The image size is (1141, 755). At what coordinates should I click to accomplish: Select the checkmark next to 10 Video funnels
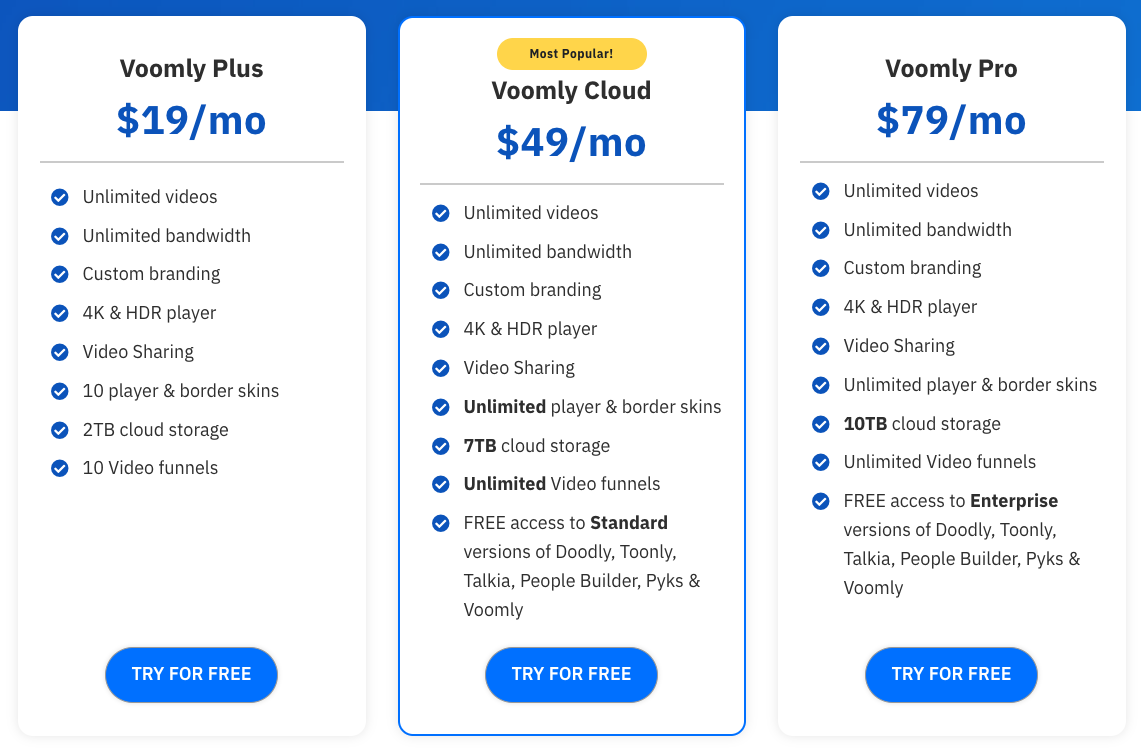pos(59,467)
